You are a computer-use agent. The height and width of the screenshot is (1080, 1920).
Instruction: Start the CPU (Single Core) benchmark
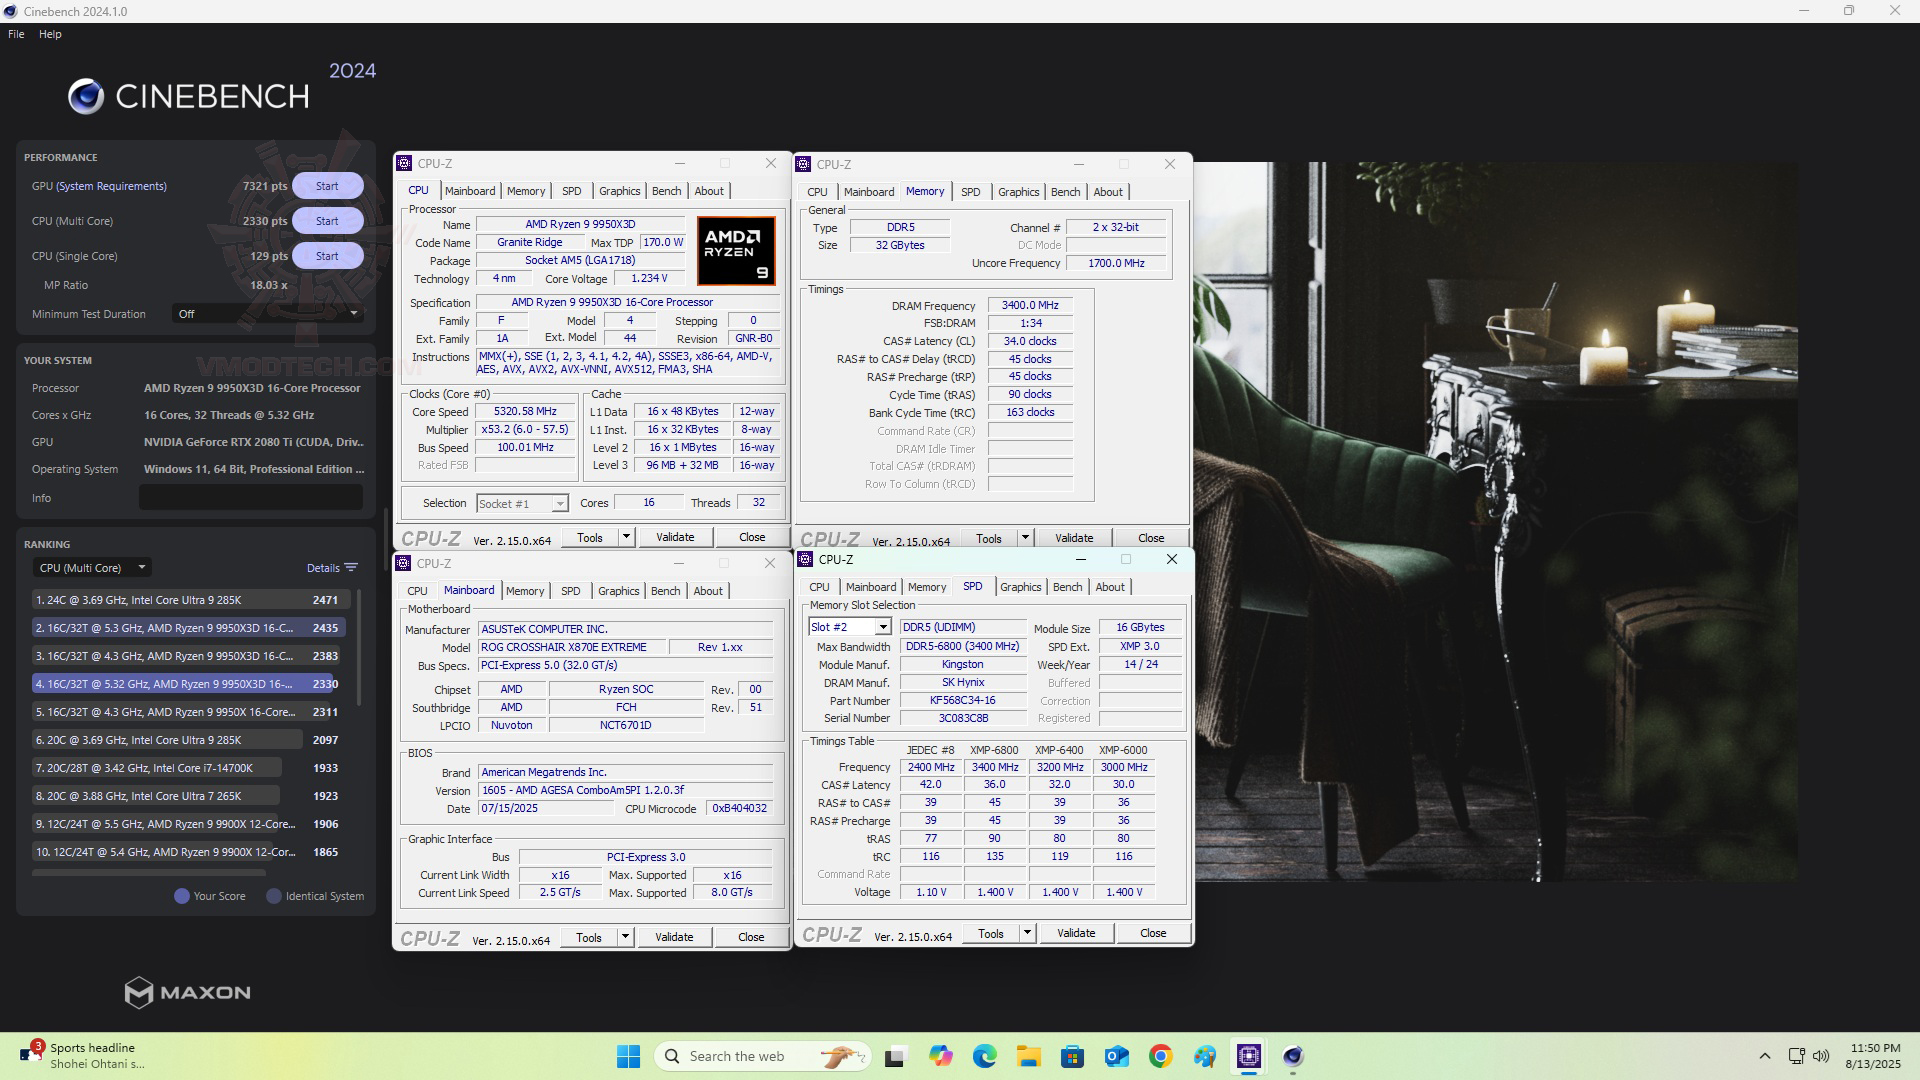click(327, 255)
